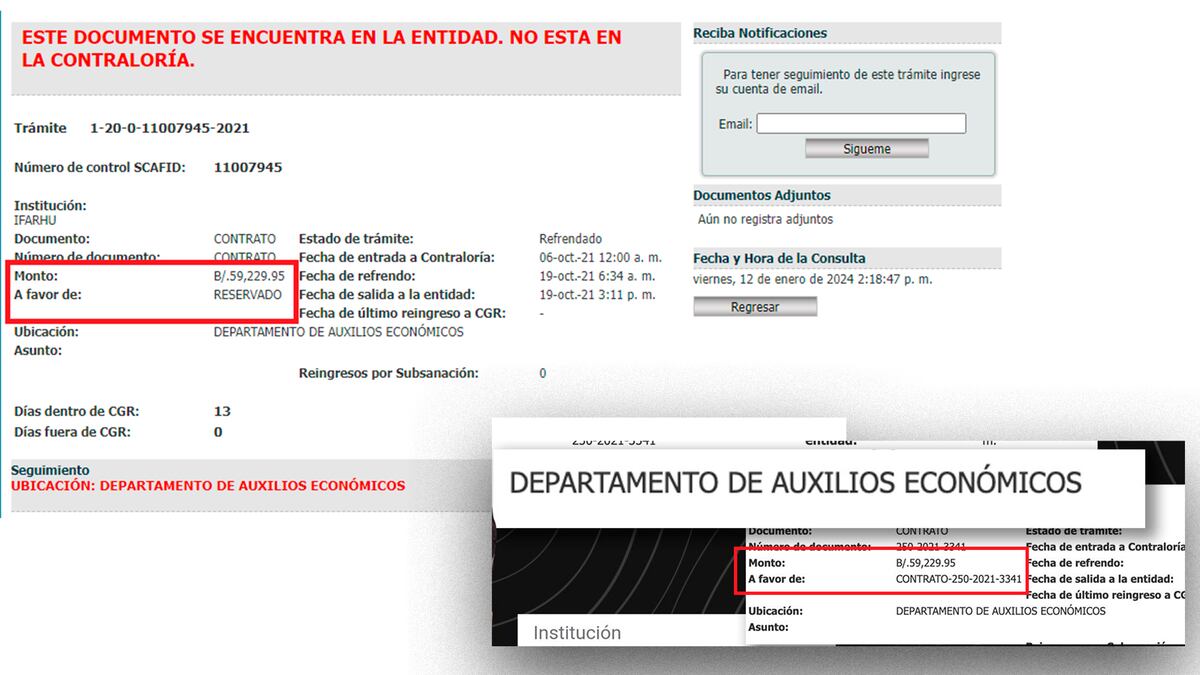Viewport: 1200px width, 675px height.
Task: Select CONTRATO-250-2021-3341 in the inset image
Action: coord(958,579)
